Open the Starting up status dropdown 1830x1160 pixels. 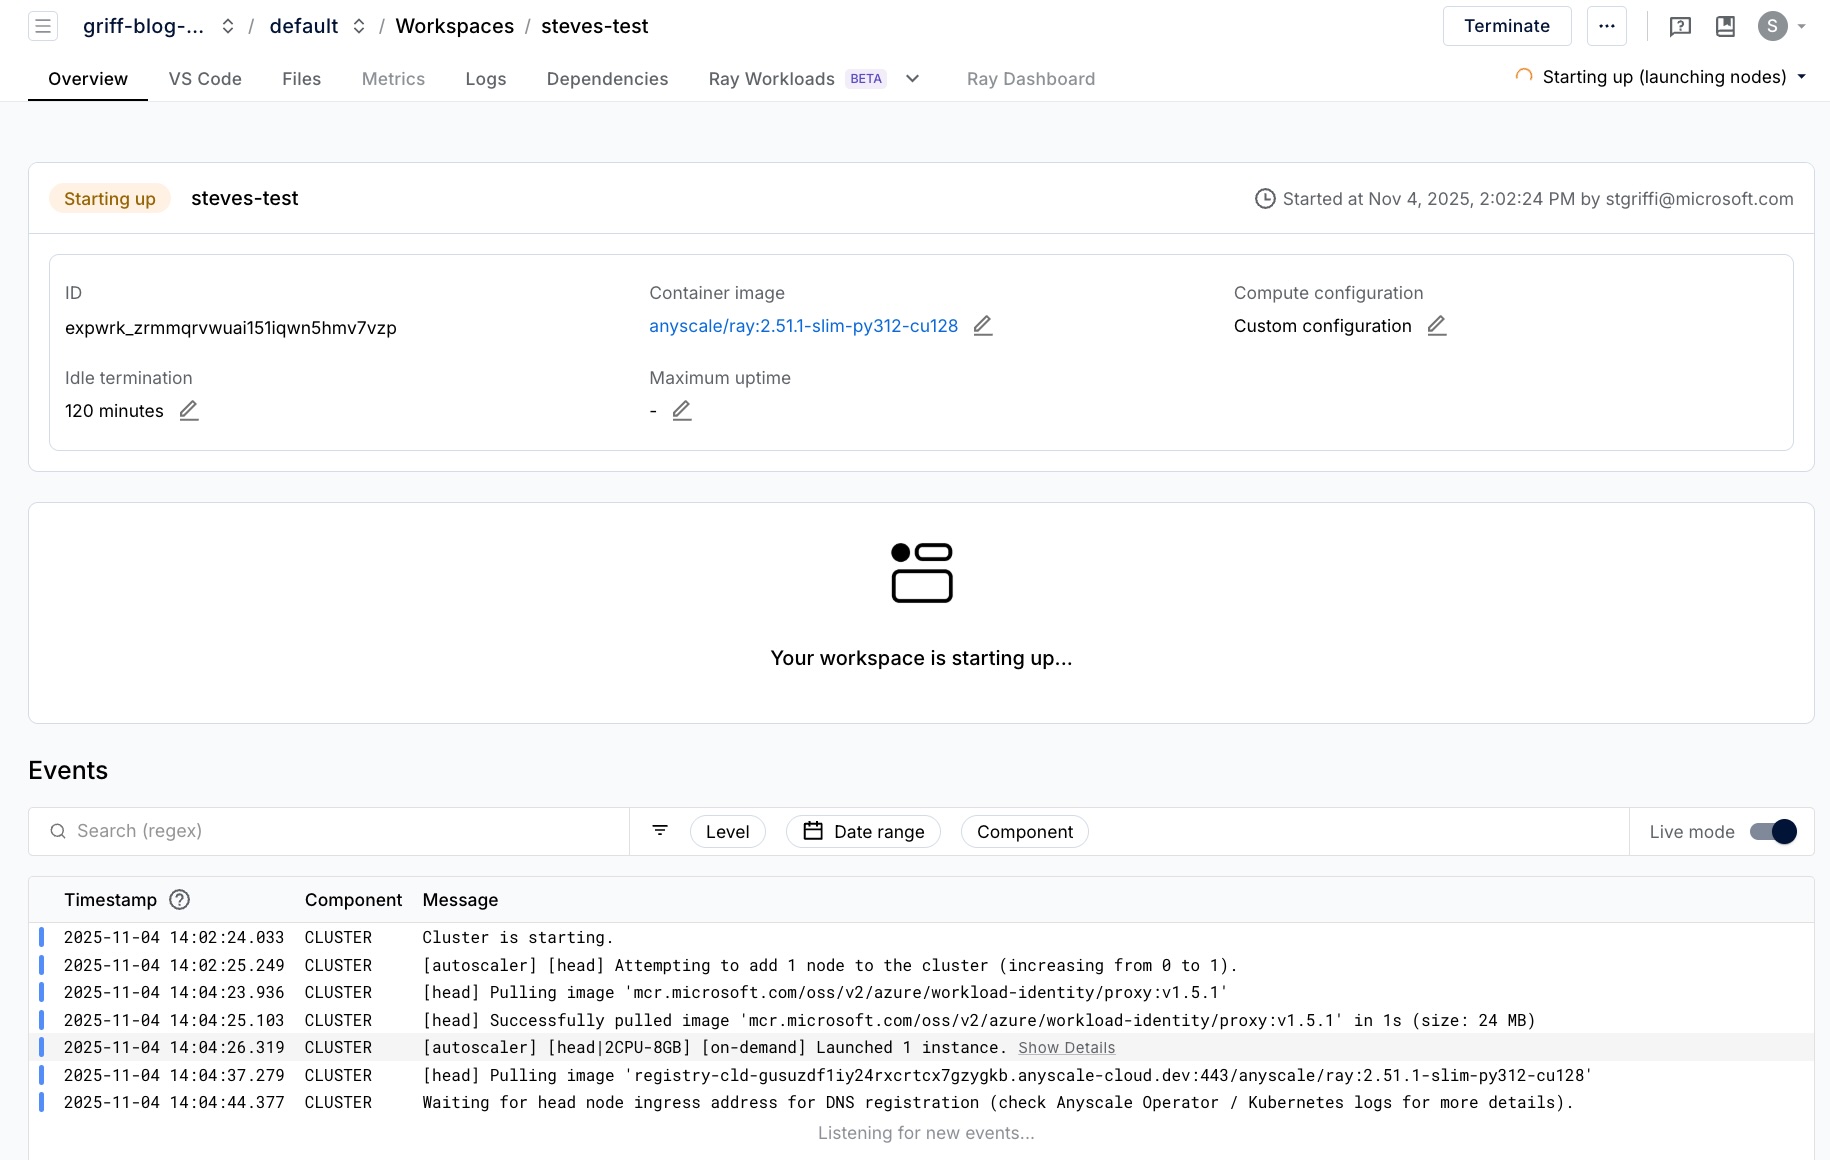(x=1803, y=76)
